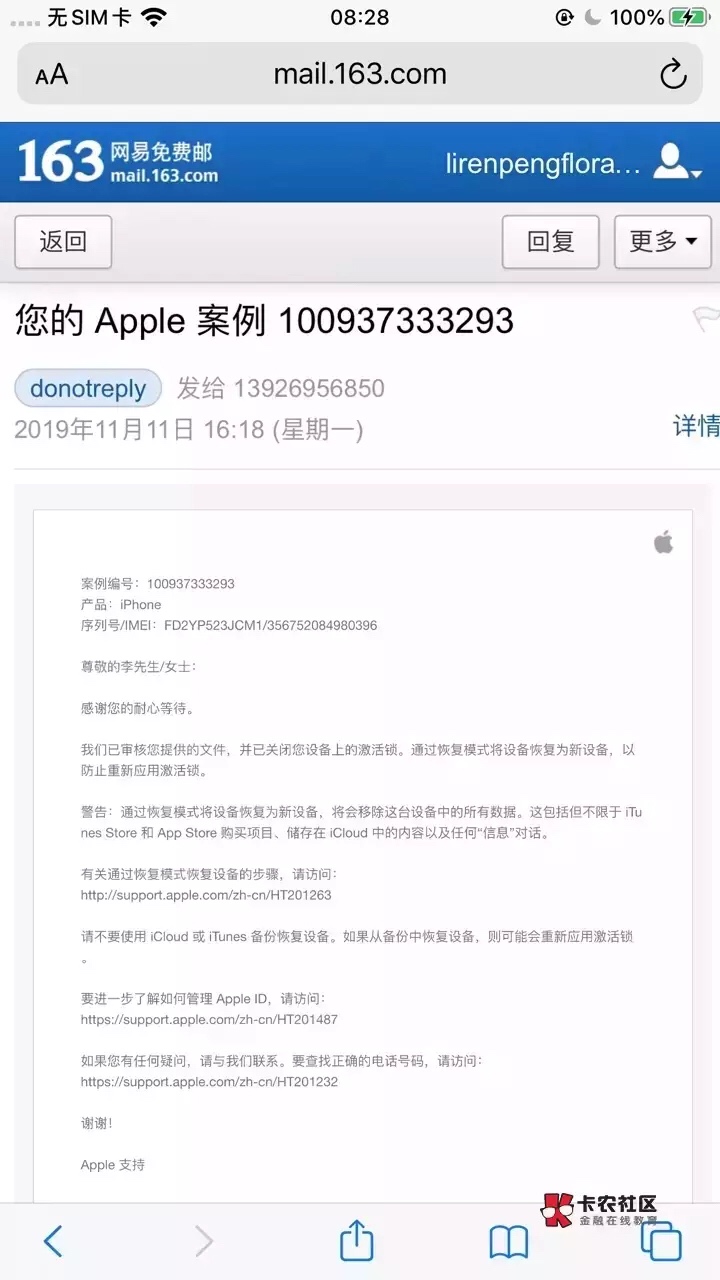720x1280 pixels.
Task: Tap the user account avatar icon
Action: [x=673, y=161]
